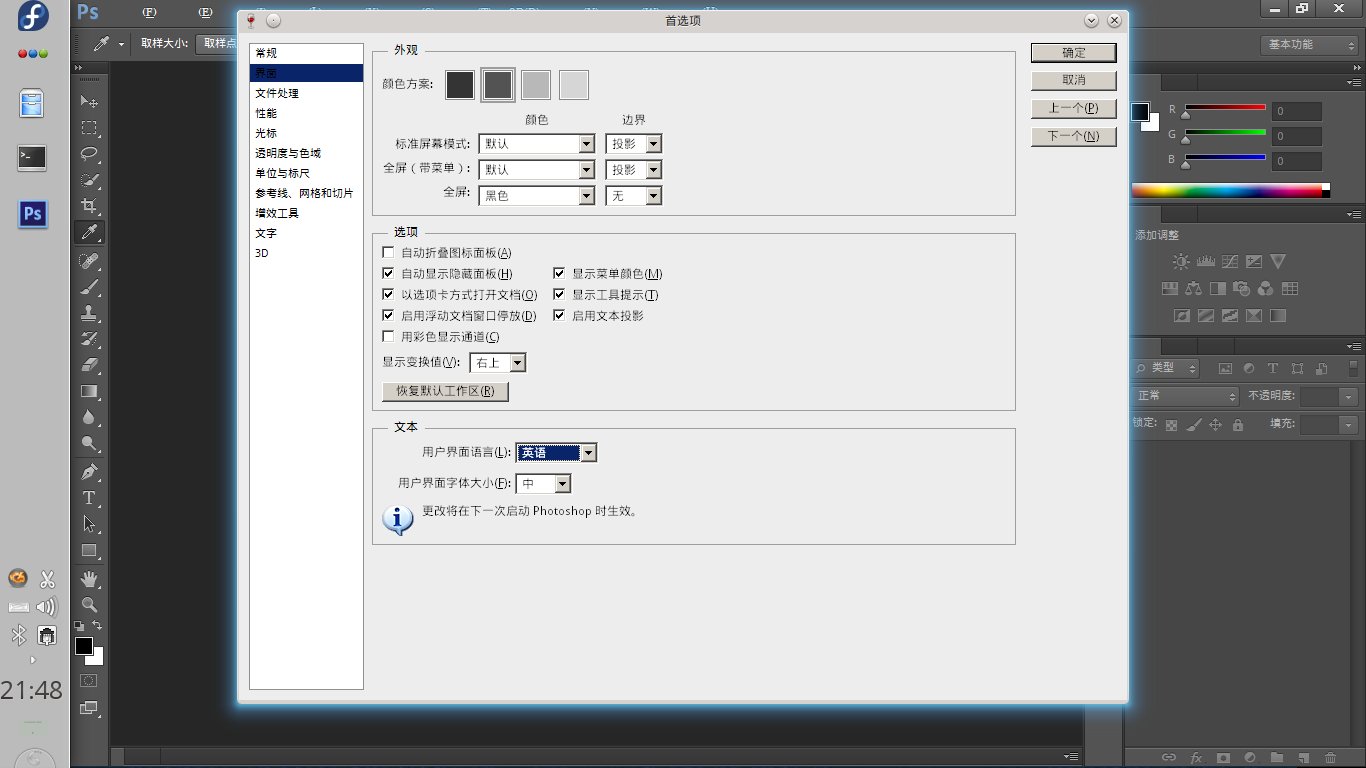The image size is (1366, 768).
Task: Select the Spot Healing Brush tool
Action: [x=89, y=261]
